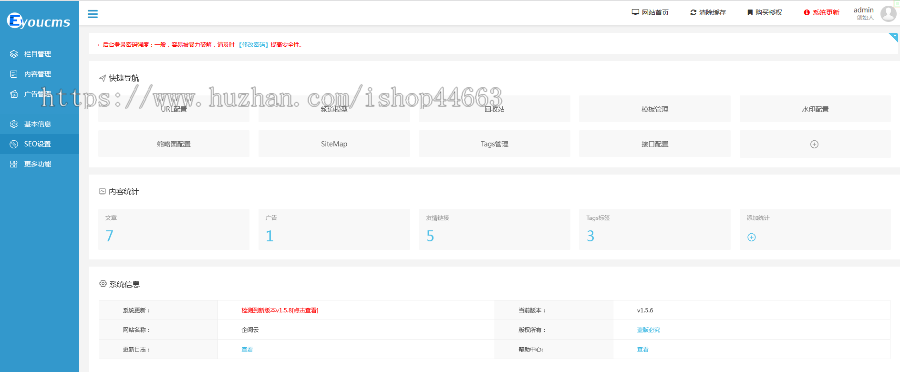Click the 快捷导航 paper-plane icon
This screenshot has width=900, height=372.
point(103,78)
